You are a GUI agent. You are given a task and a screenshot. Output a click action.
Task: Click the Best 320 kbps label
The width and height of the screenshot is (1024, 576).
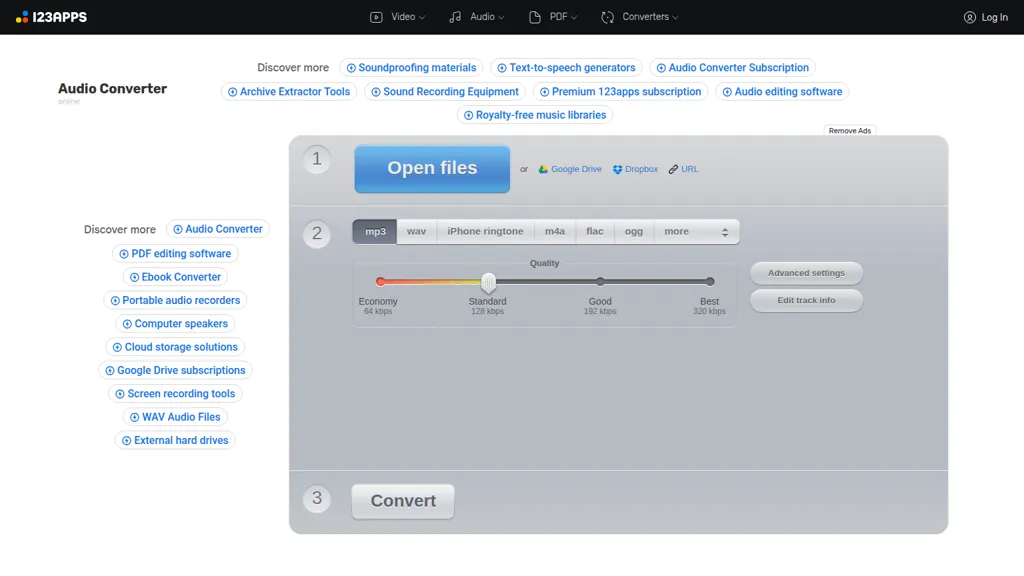click(709, 306)
